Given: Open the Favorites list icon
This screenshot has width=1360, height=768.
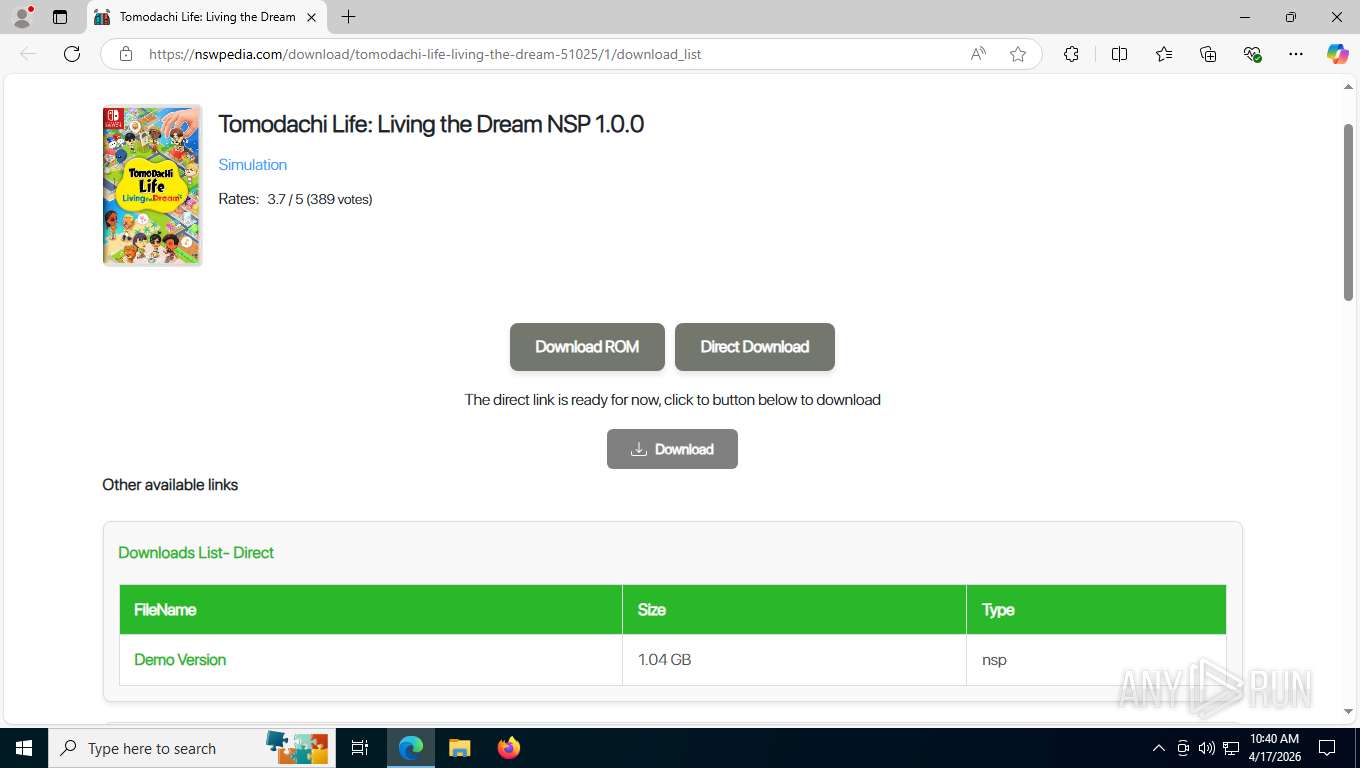Looking at the screenshot, I should (1164, 54).
